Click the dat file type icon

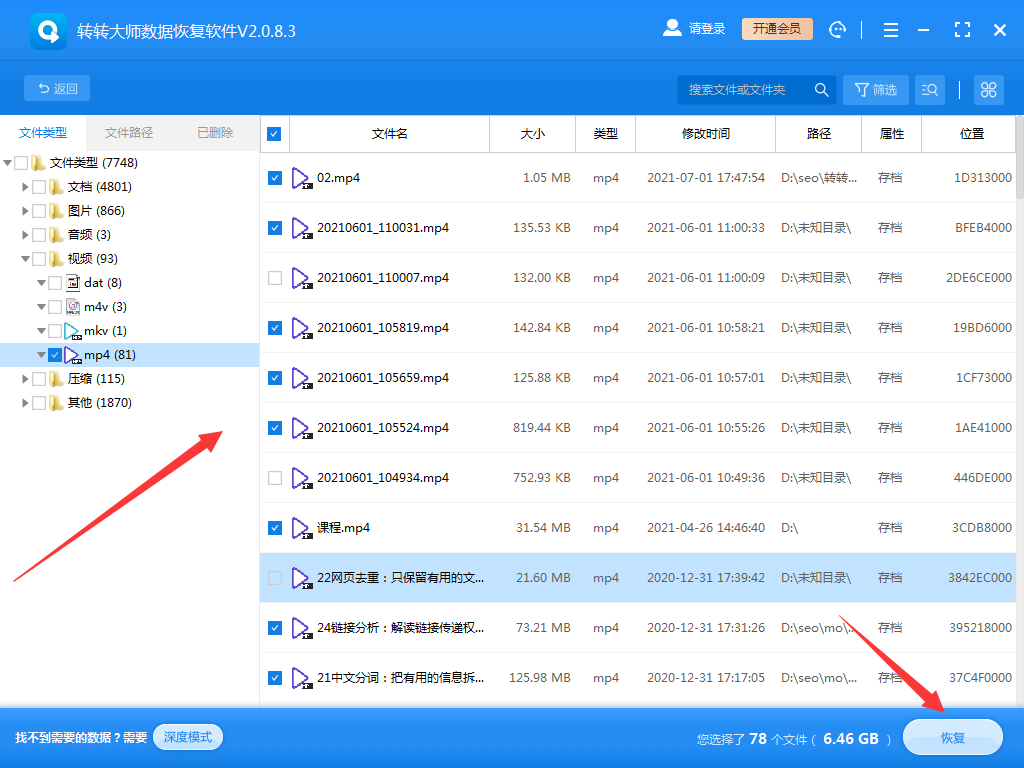[73, 283]
